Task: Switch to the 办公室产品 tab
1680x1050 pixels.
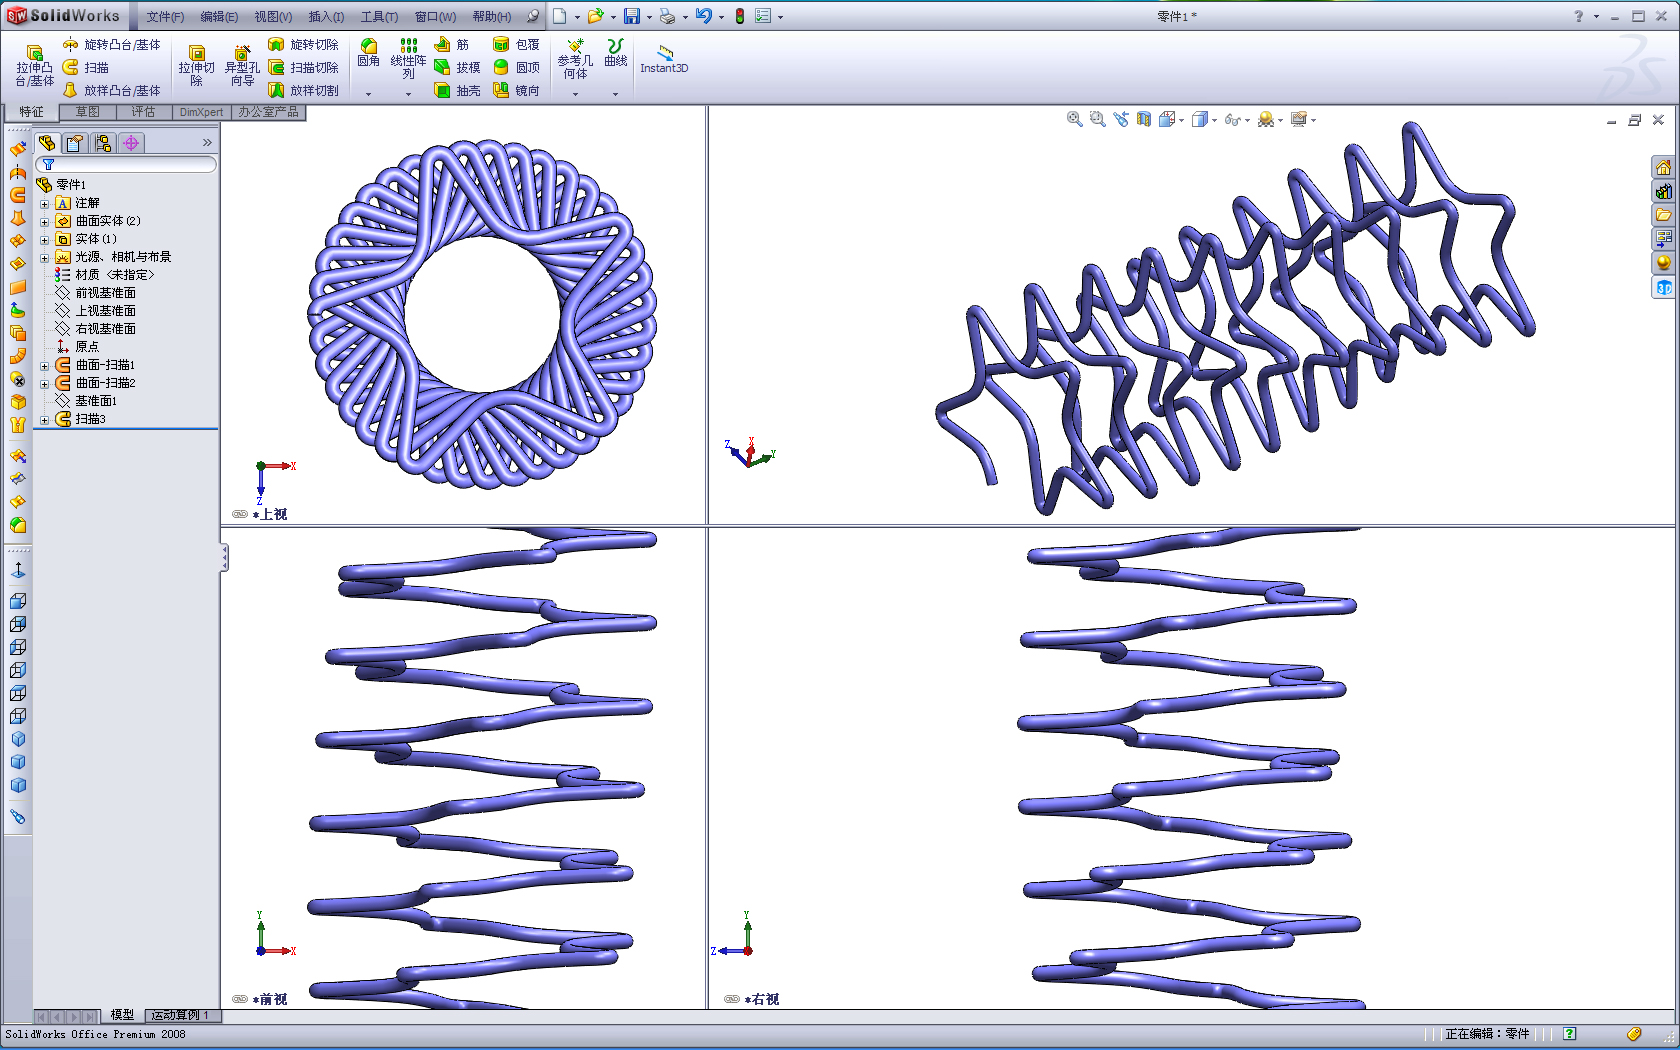Action: (268, 112)
